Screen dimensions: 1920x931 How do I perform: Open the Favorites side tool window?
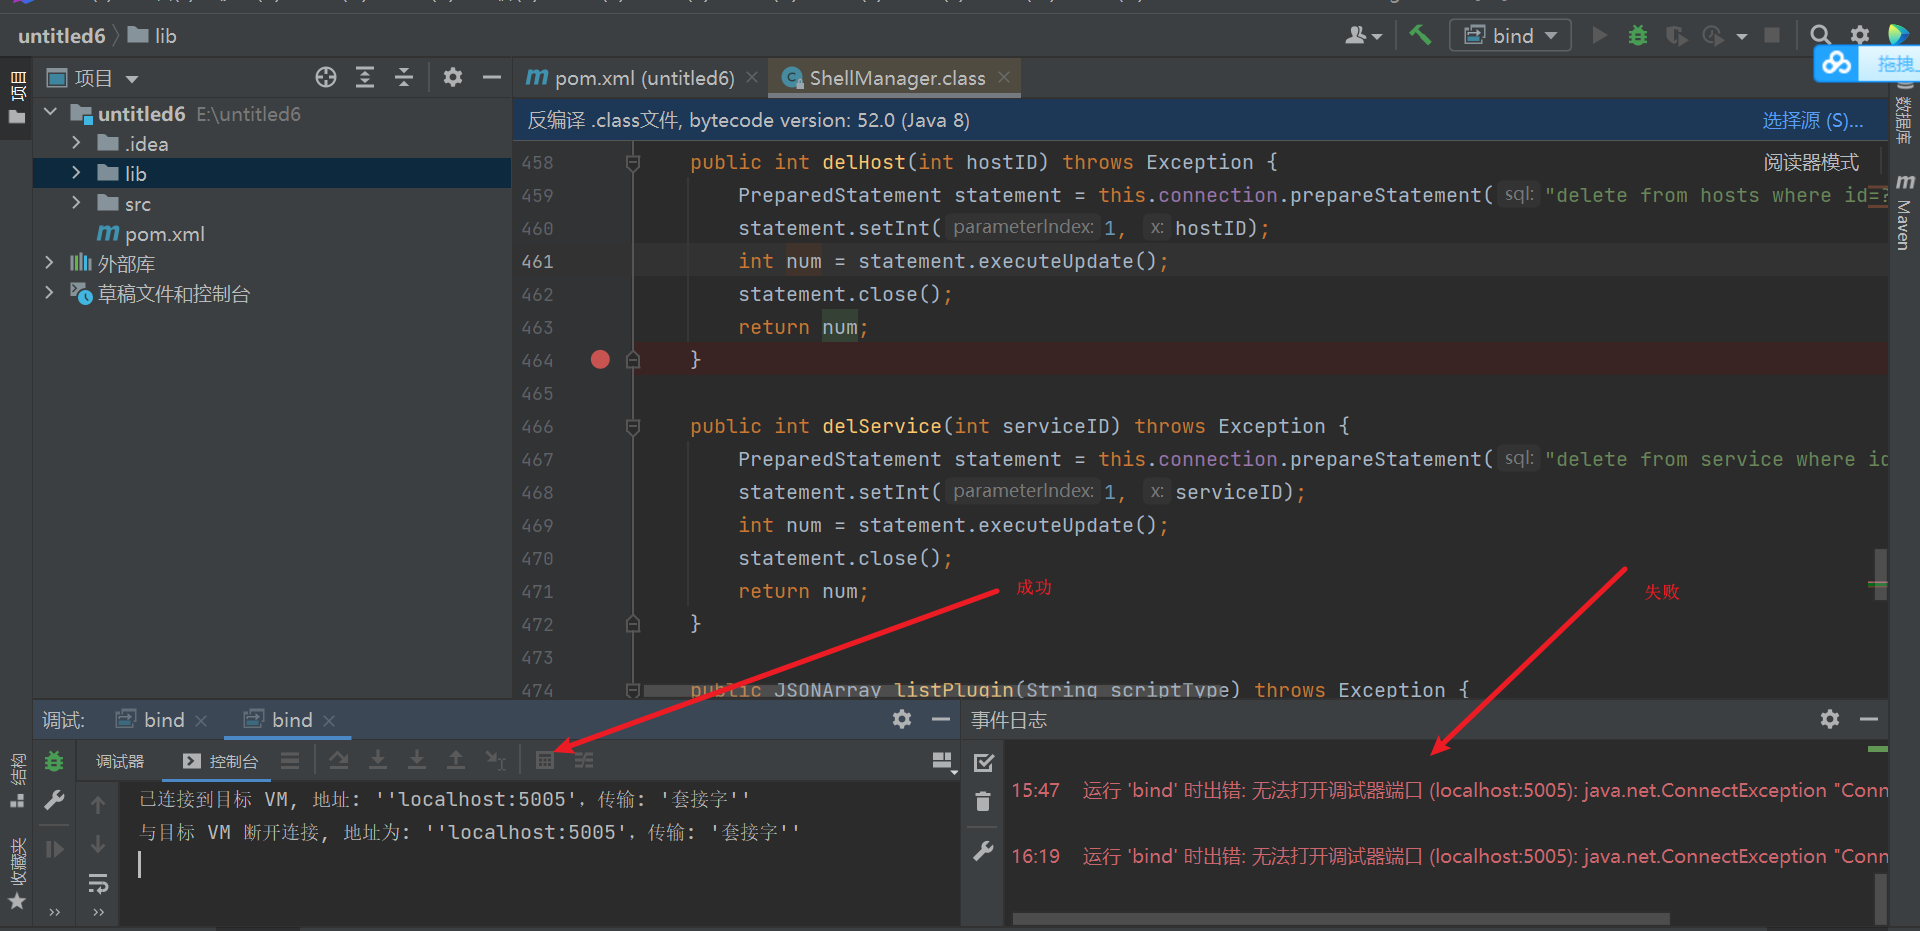(17, 873)
